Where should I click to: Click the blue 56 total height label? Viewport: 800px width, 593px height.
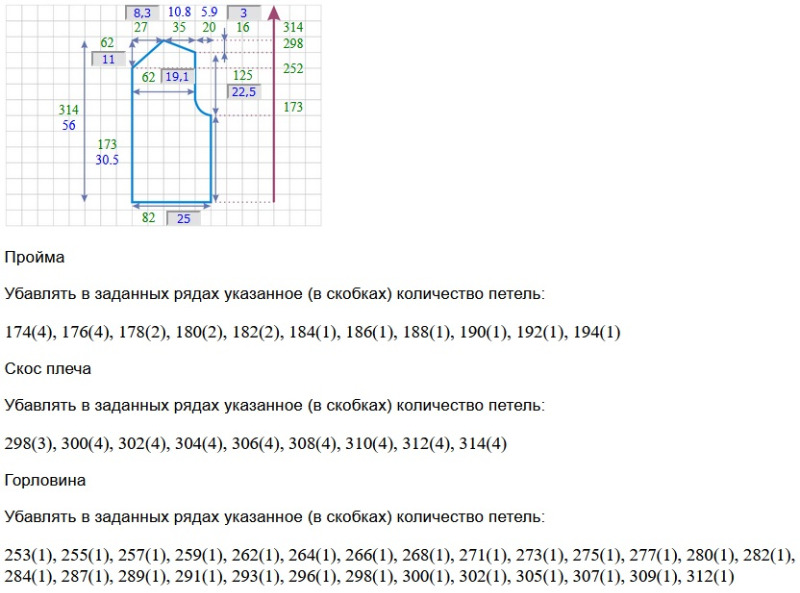[69, 125]
